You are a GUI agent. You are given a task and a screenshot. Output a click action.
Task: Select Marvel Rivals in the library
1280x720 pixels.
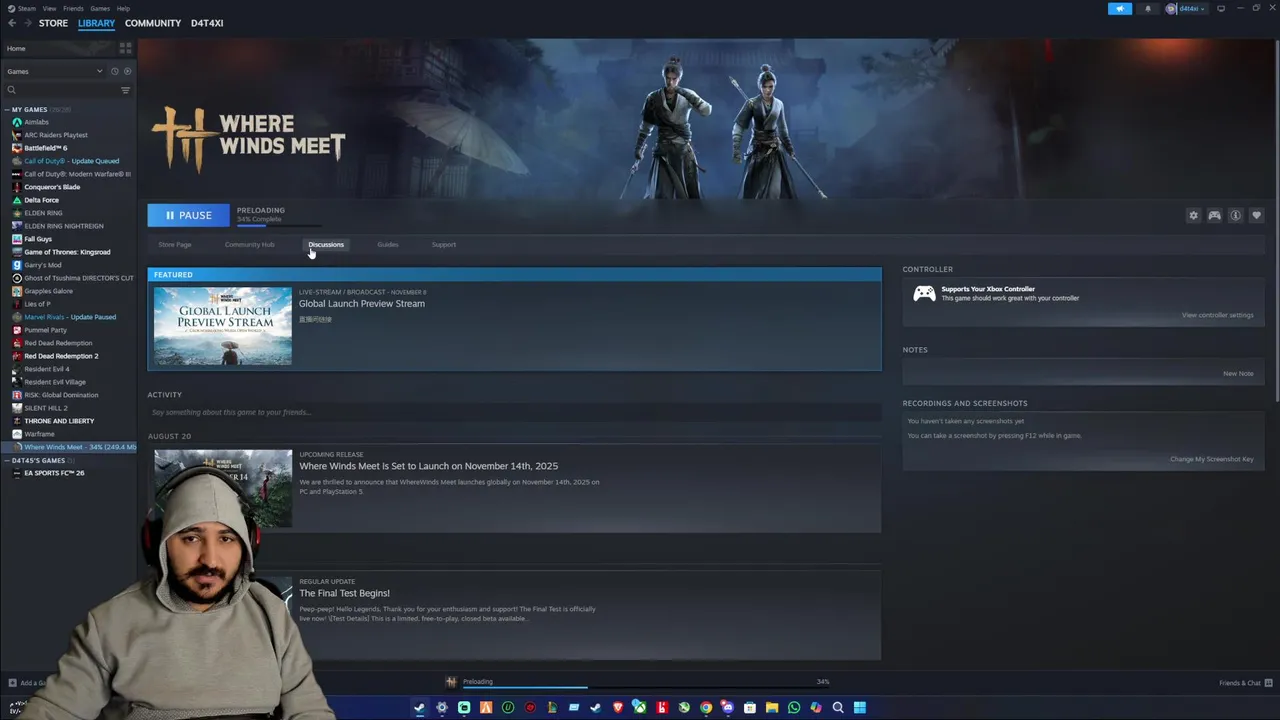point(70,317)
